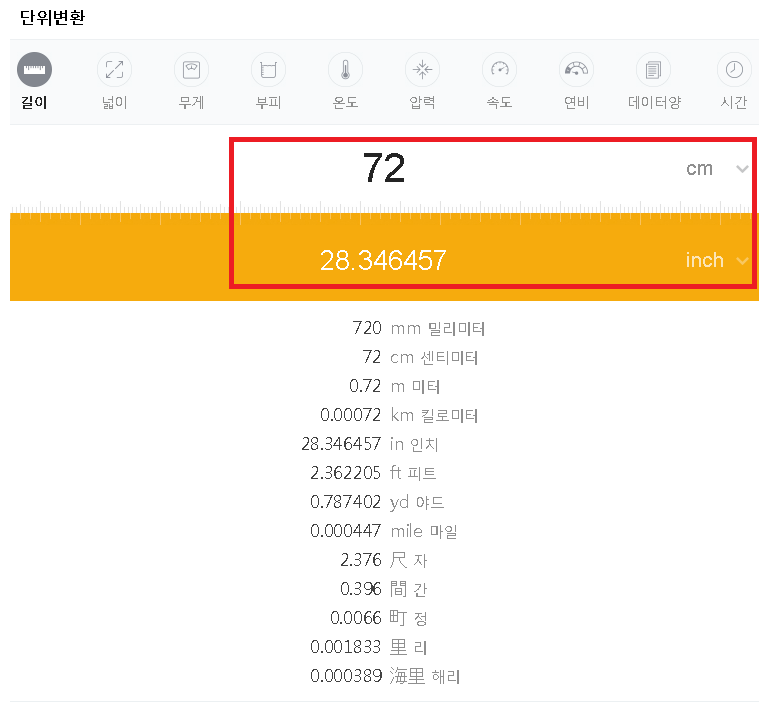Switch to the 부피 tab label
Screen dimensions: 759x706
coord(268,103)
